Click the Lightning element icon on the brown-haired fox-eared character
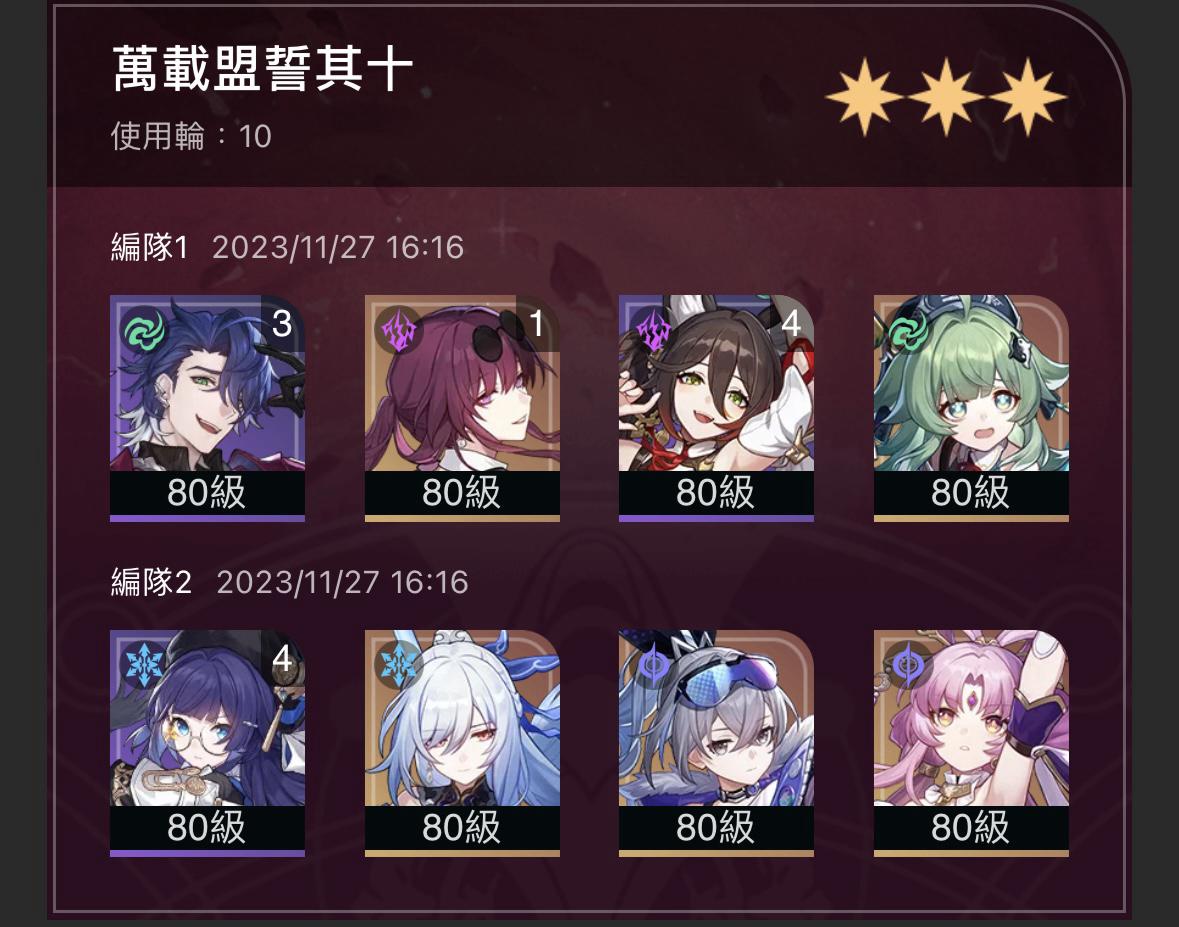The width and height of the screenshot is (1179, 927). (x=652, y=330)
